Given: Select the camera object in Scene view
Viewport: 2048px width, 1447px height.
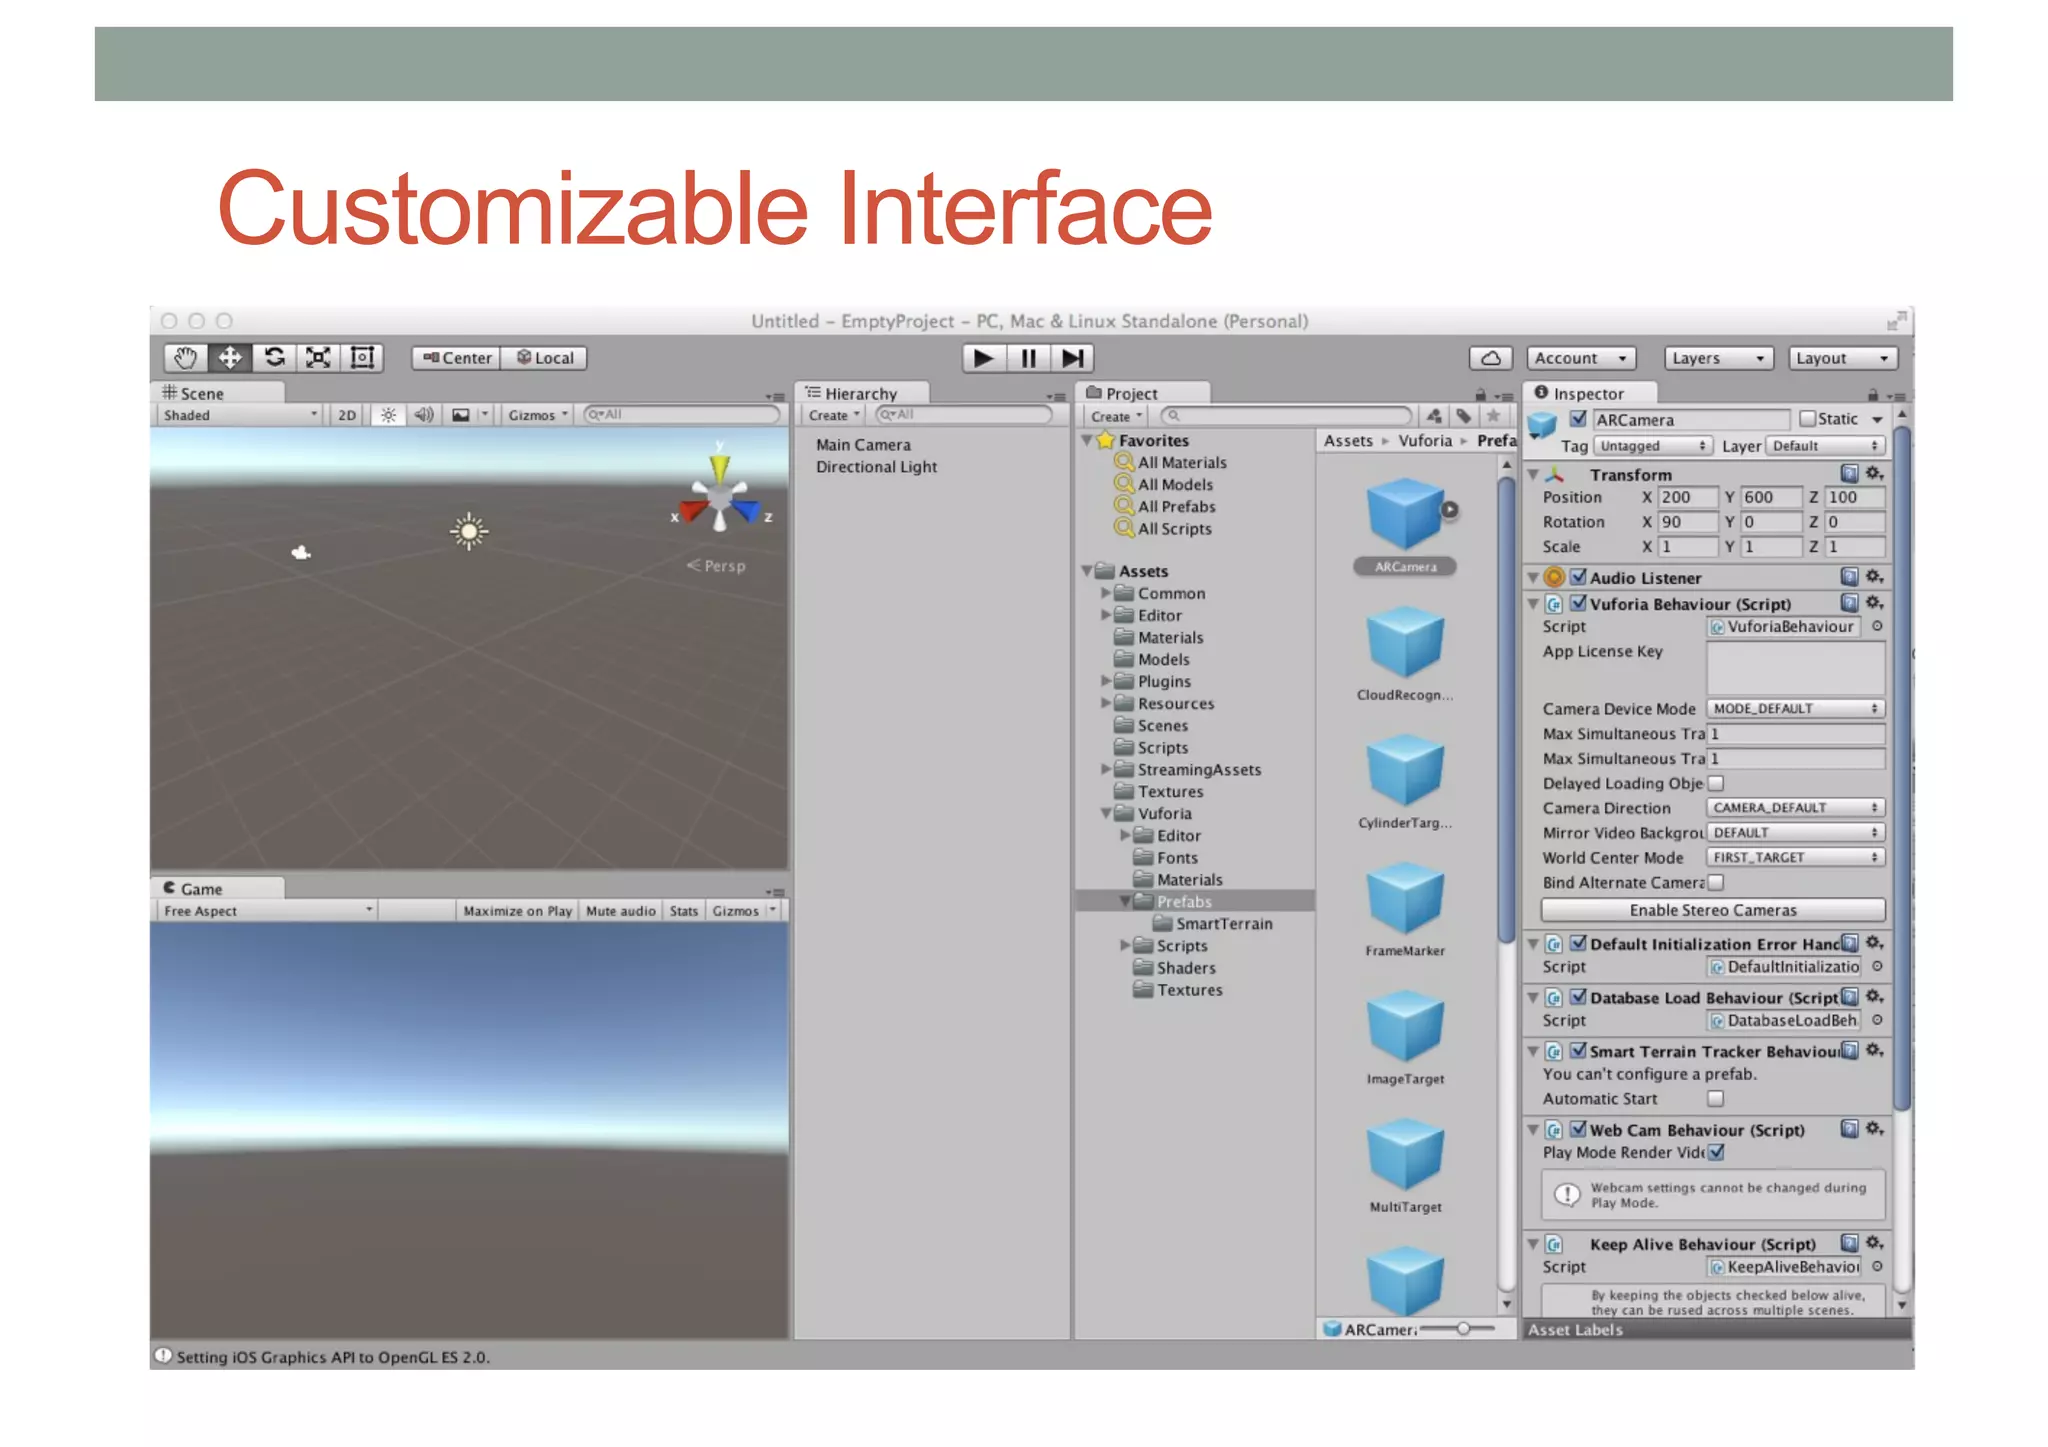Looking at the screenshot, I should pos(301,552).
